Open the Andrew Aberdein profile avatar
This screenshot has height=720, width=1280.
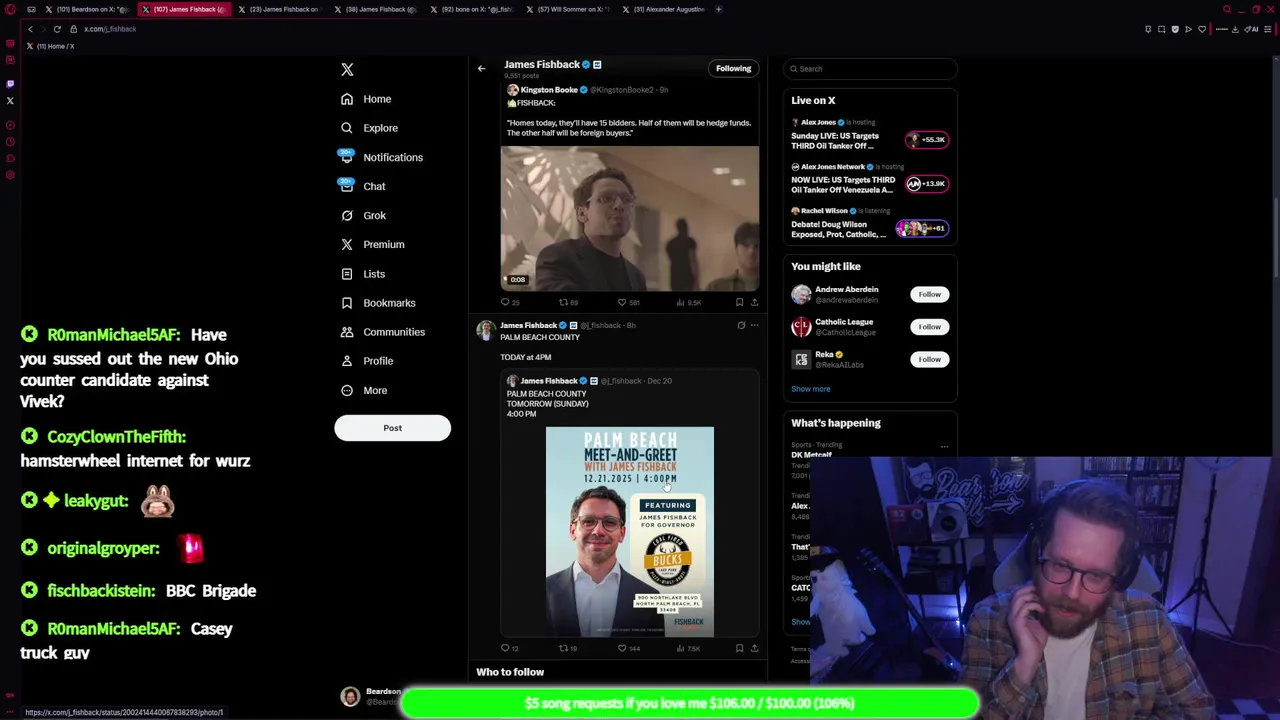click(x=801, y=294)
